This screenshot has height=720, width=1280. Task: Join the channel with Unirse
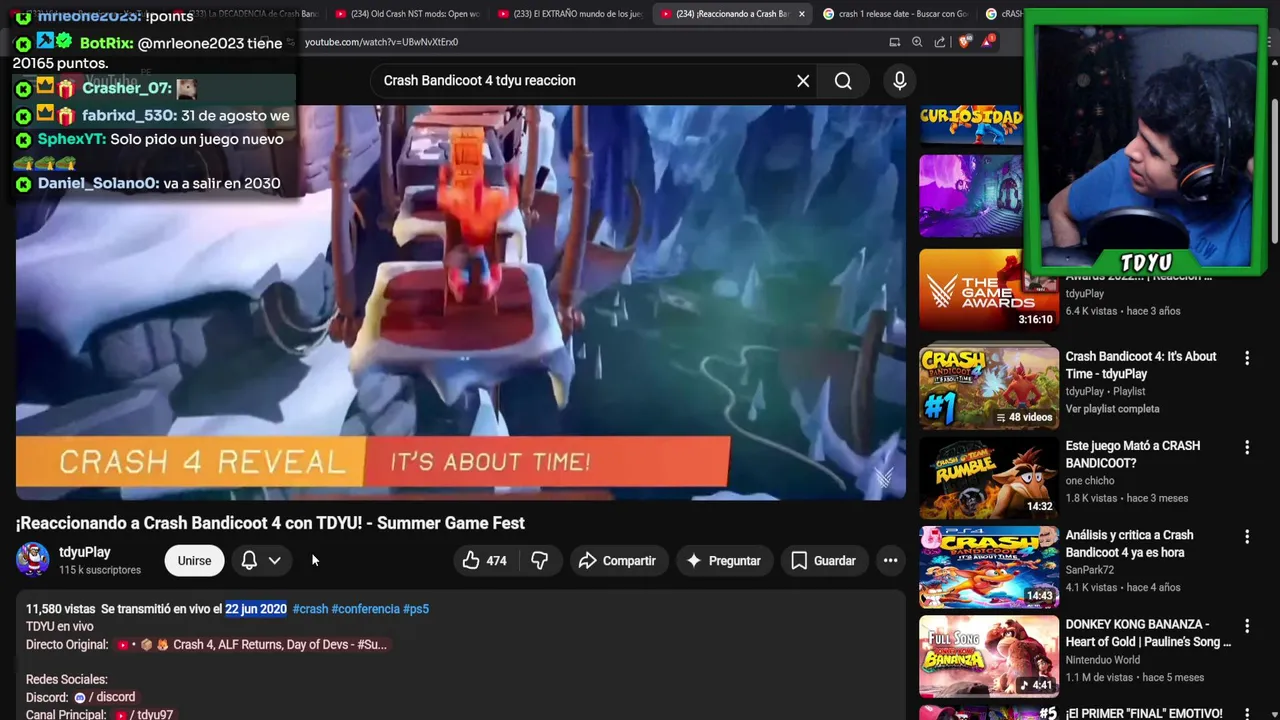coord(194,561)
